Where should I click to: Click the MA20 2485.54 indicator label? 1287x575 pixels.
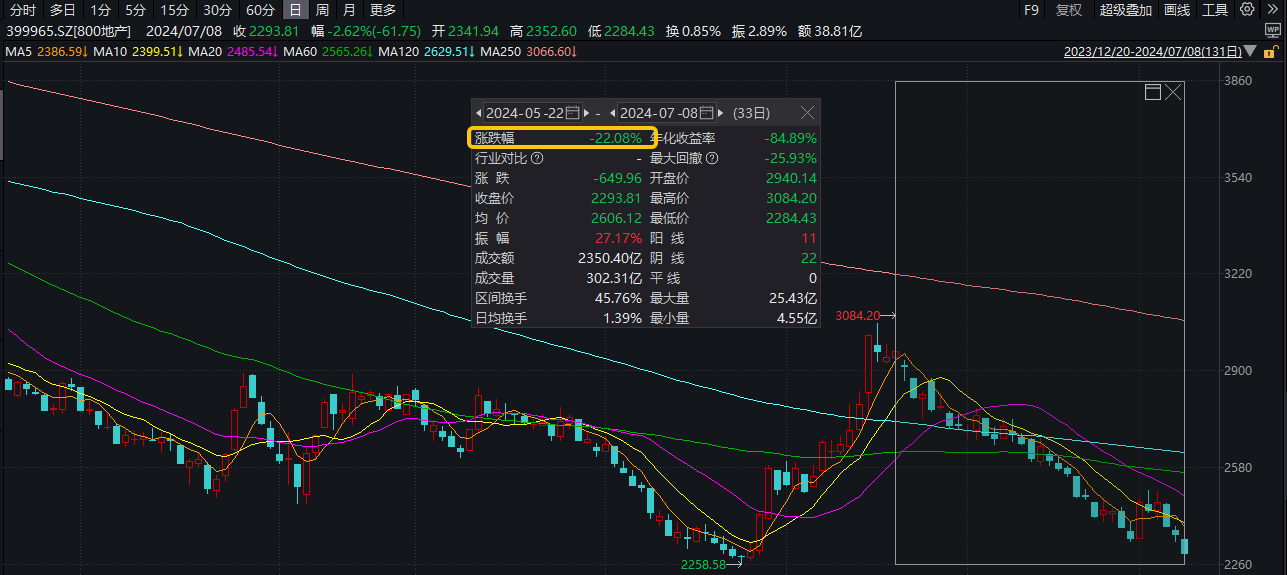[232, 51]
